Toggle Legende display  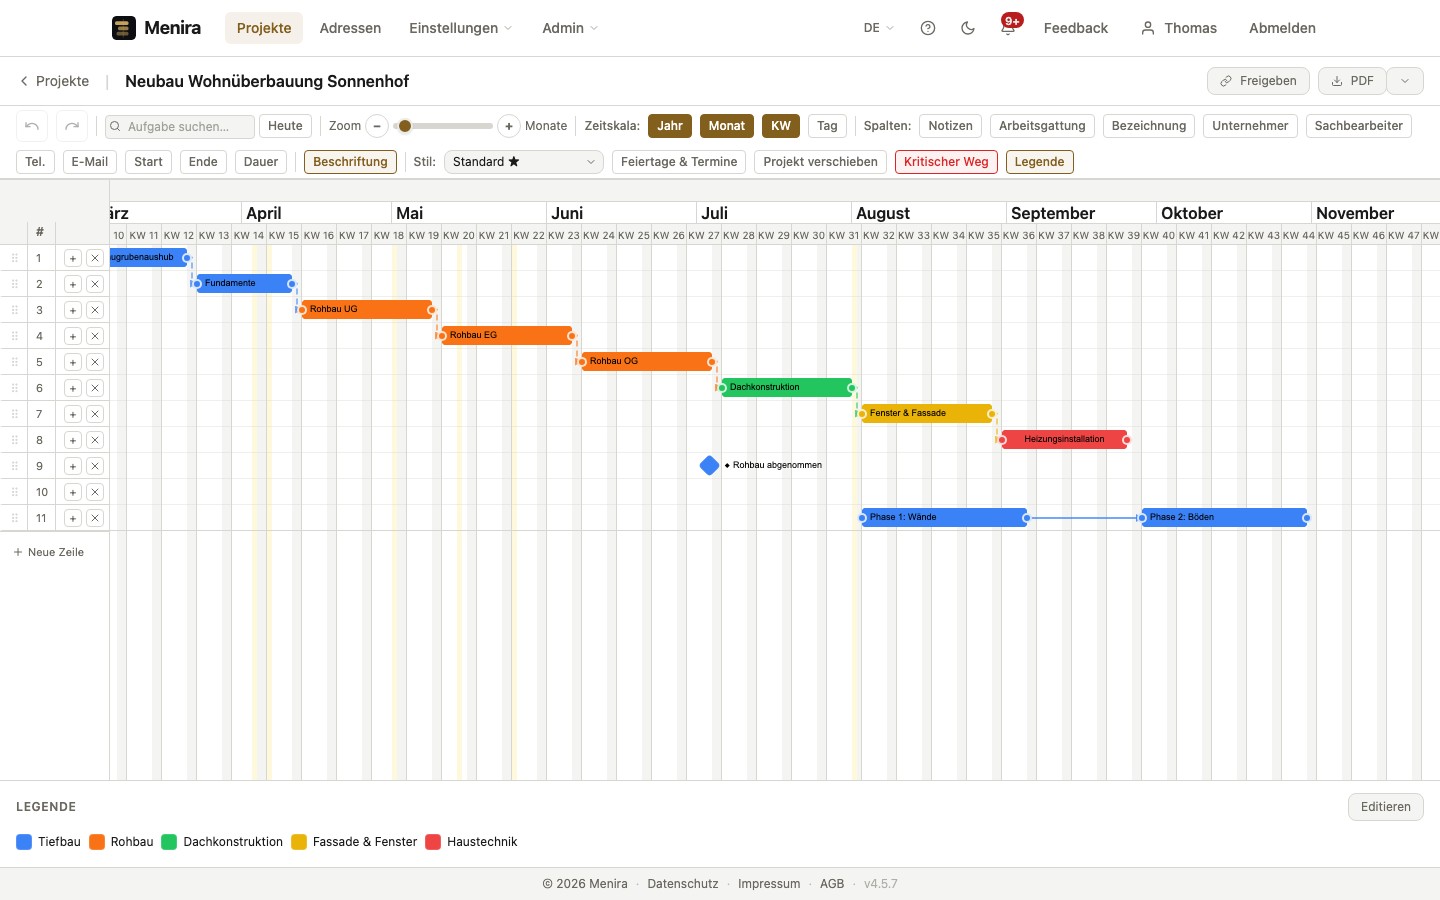coord(1039,162)
